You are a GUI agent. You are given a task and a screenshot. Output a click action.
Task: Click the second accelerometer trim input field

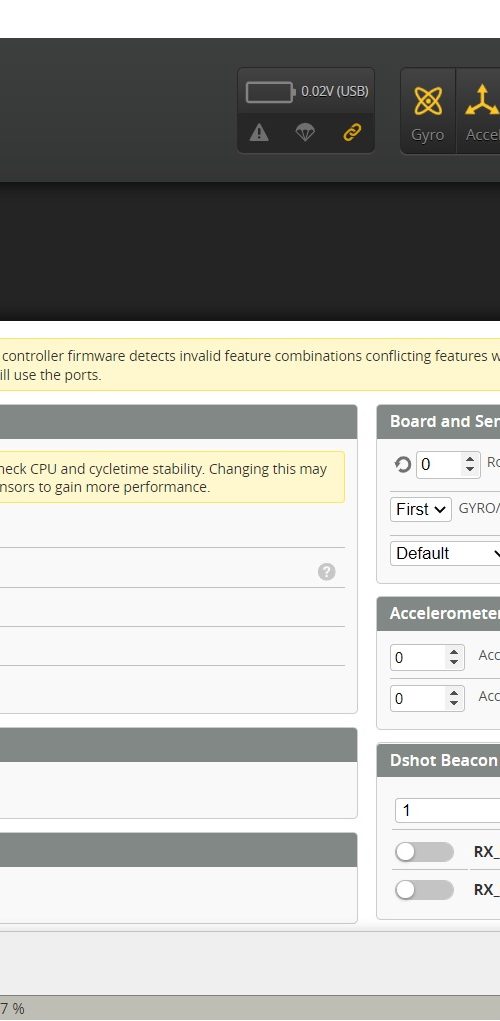point(428,699)
